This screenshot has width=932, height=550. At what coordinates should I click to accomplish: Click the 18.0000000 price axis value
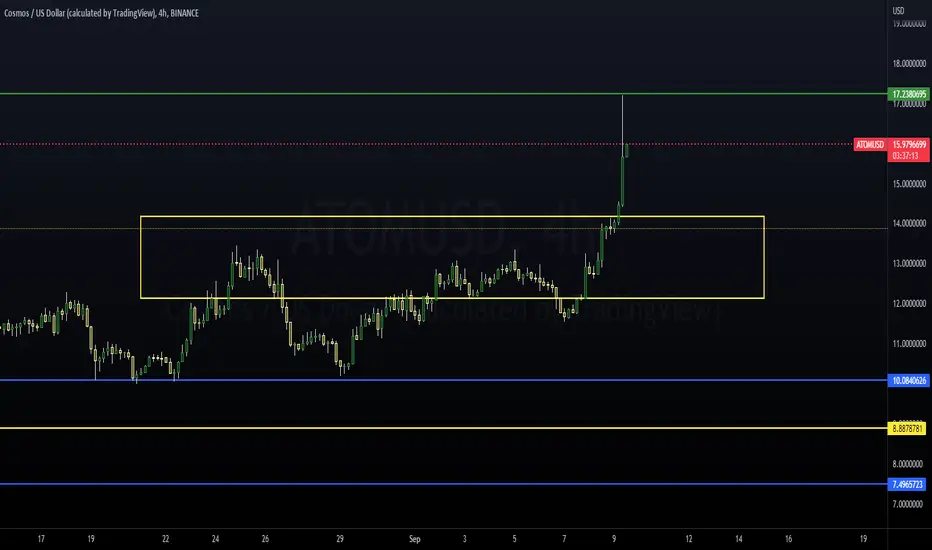coord(909,64)
